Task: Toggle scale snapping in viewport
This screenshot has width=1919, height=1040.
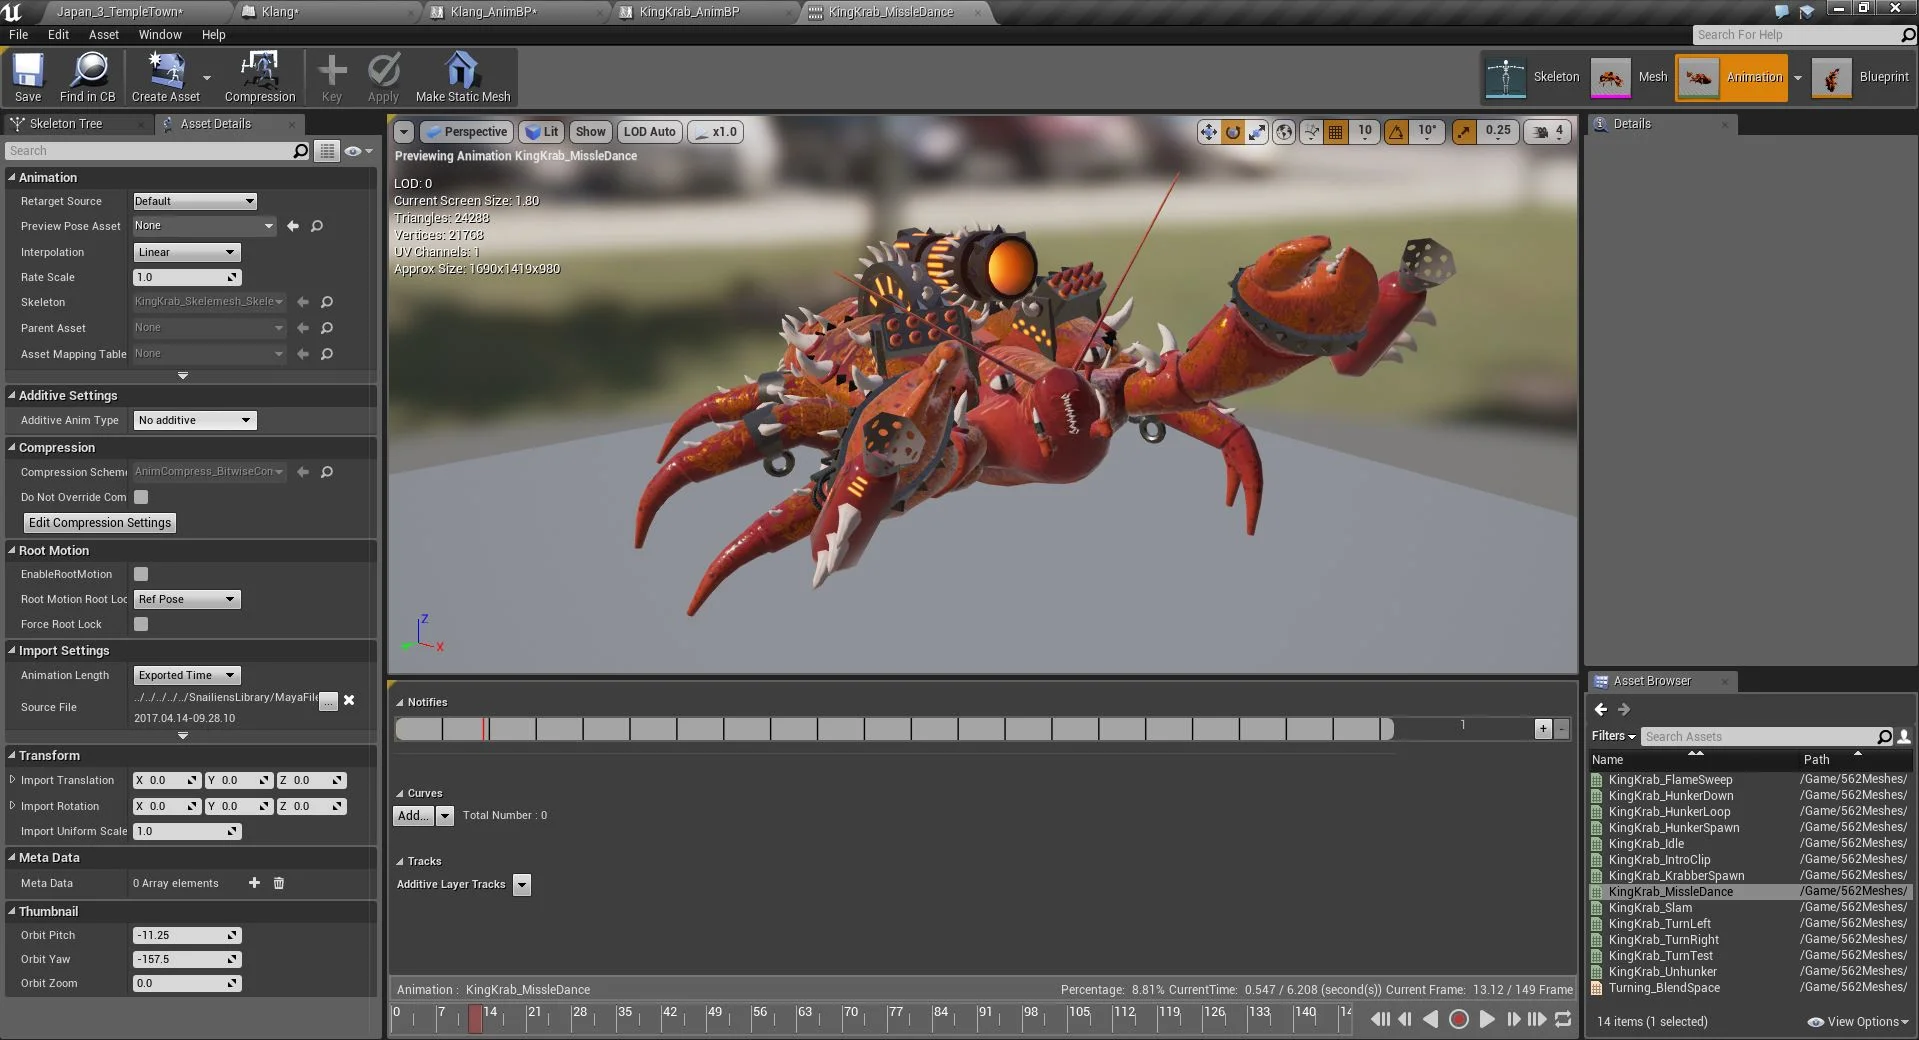Action: tap(1464, 132)
